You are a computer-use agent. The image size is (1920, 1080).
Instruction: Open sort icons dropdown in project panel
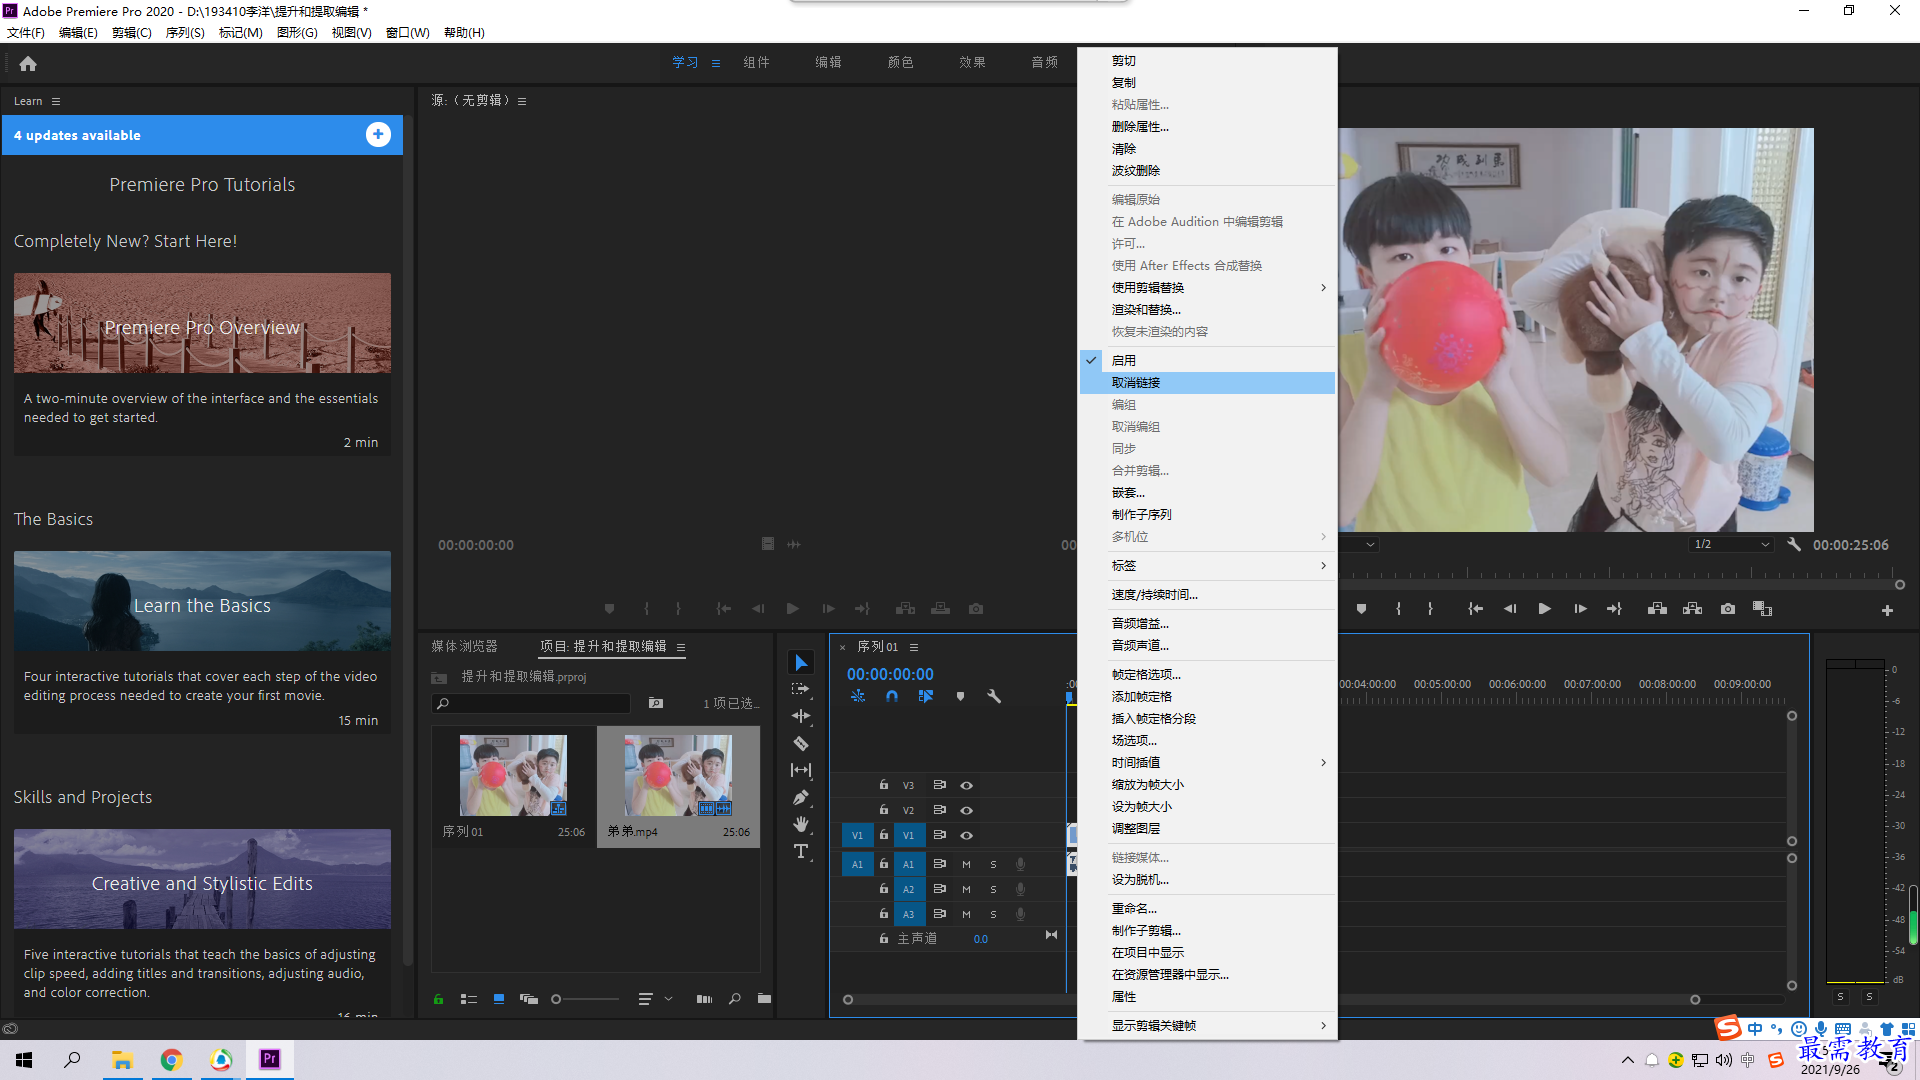click(654, 999)
